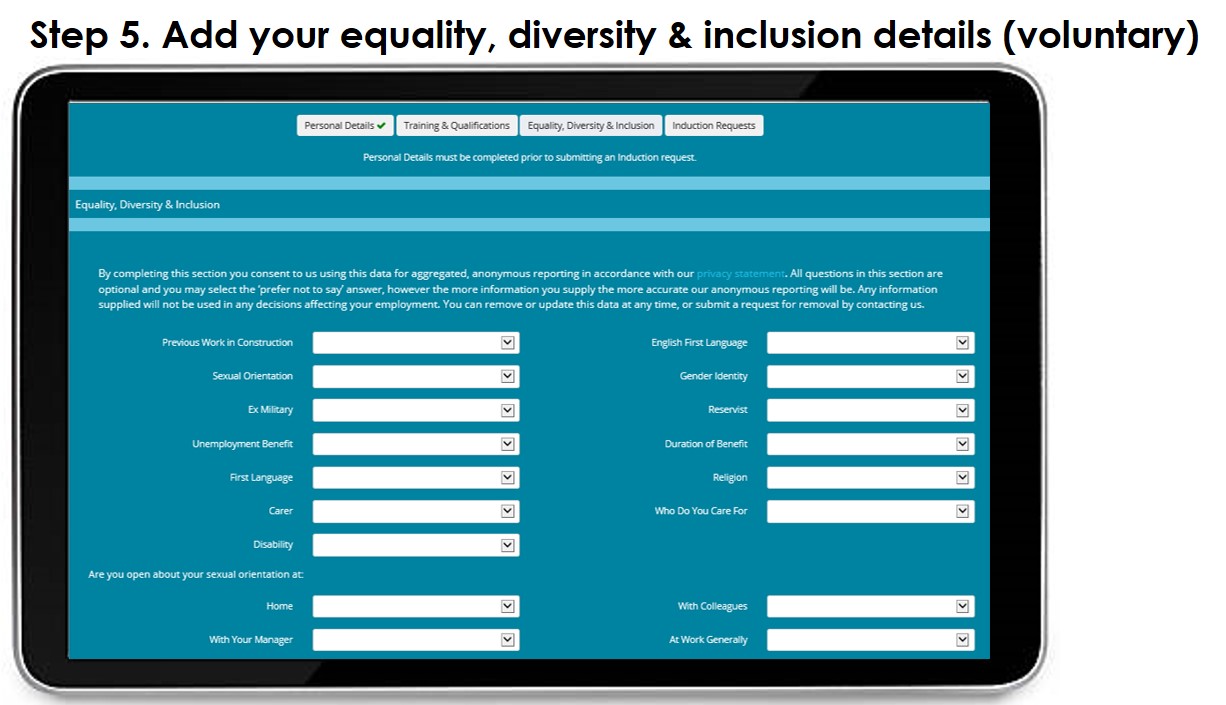The image size is (1226, 705).
Task: Open the Duration of Benefit dropdown
Action: point(870,444)
